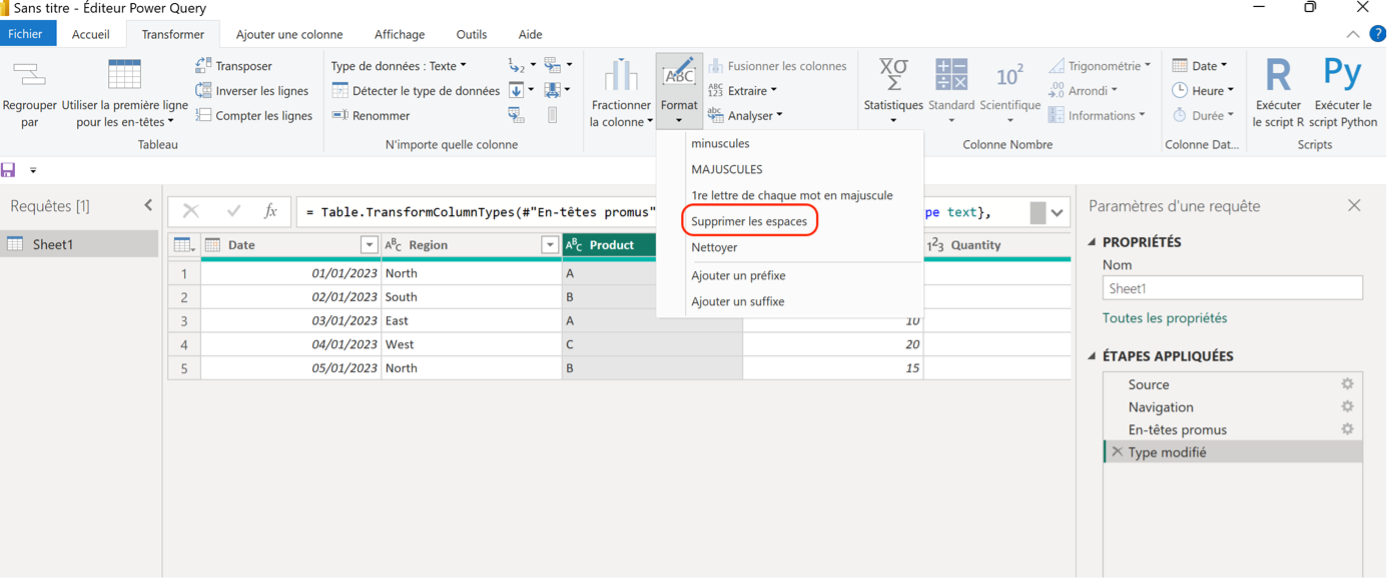Click the fx formula button

tap(270, 212)
